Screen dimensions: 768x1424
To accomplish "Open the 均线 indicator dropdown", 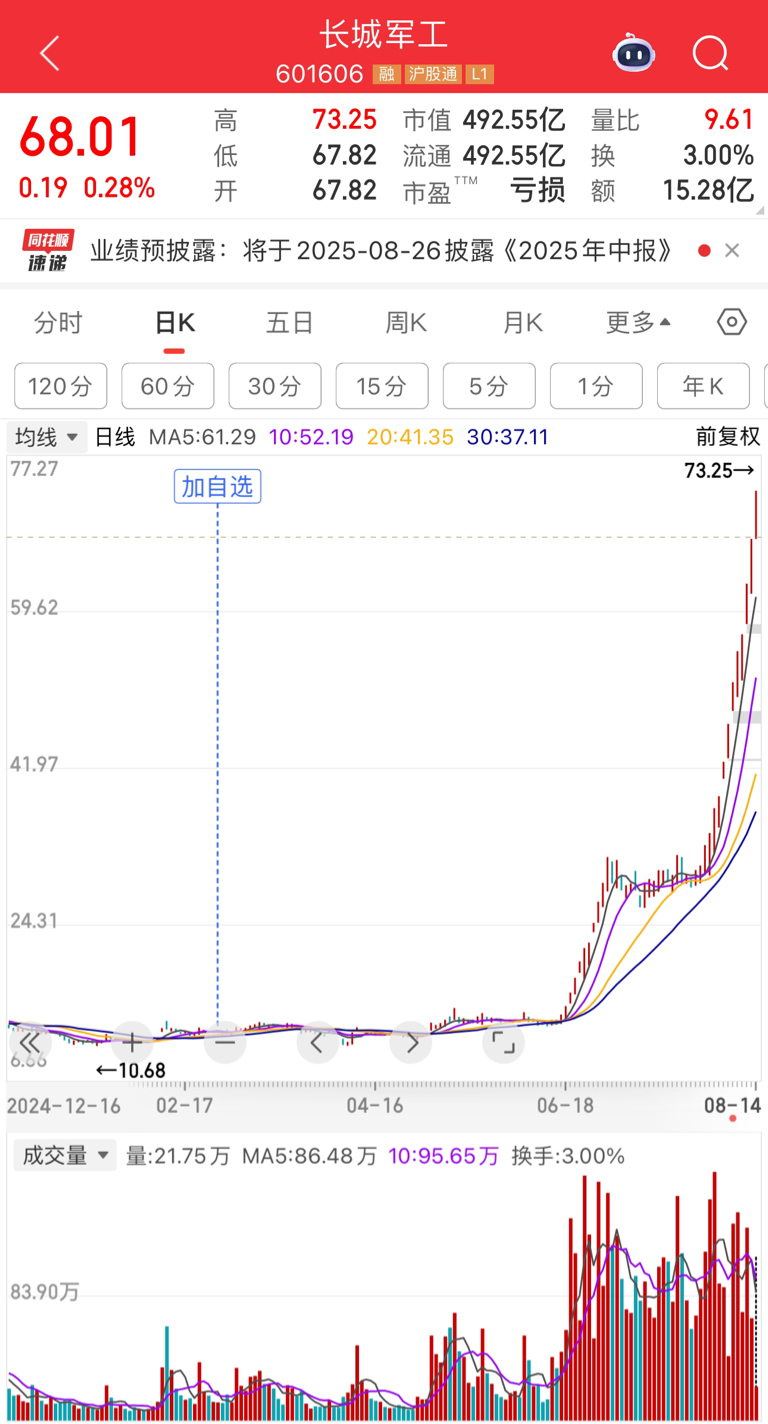I will (x=47, y=437).
